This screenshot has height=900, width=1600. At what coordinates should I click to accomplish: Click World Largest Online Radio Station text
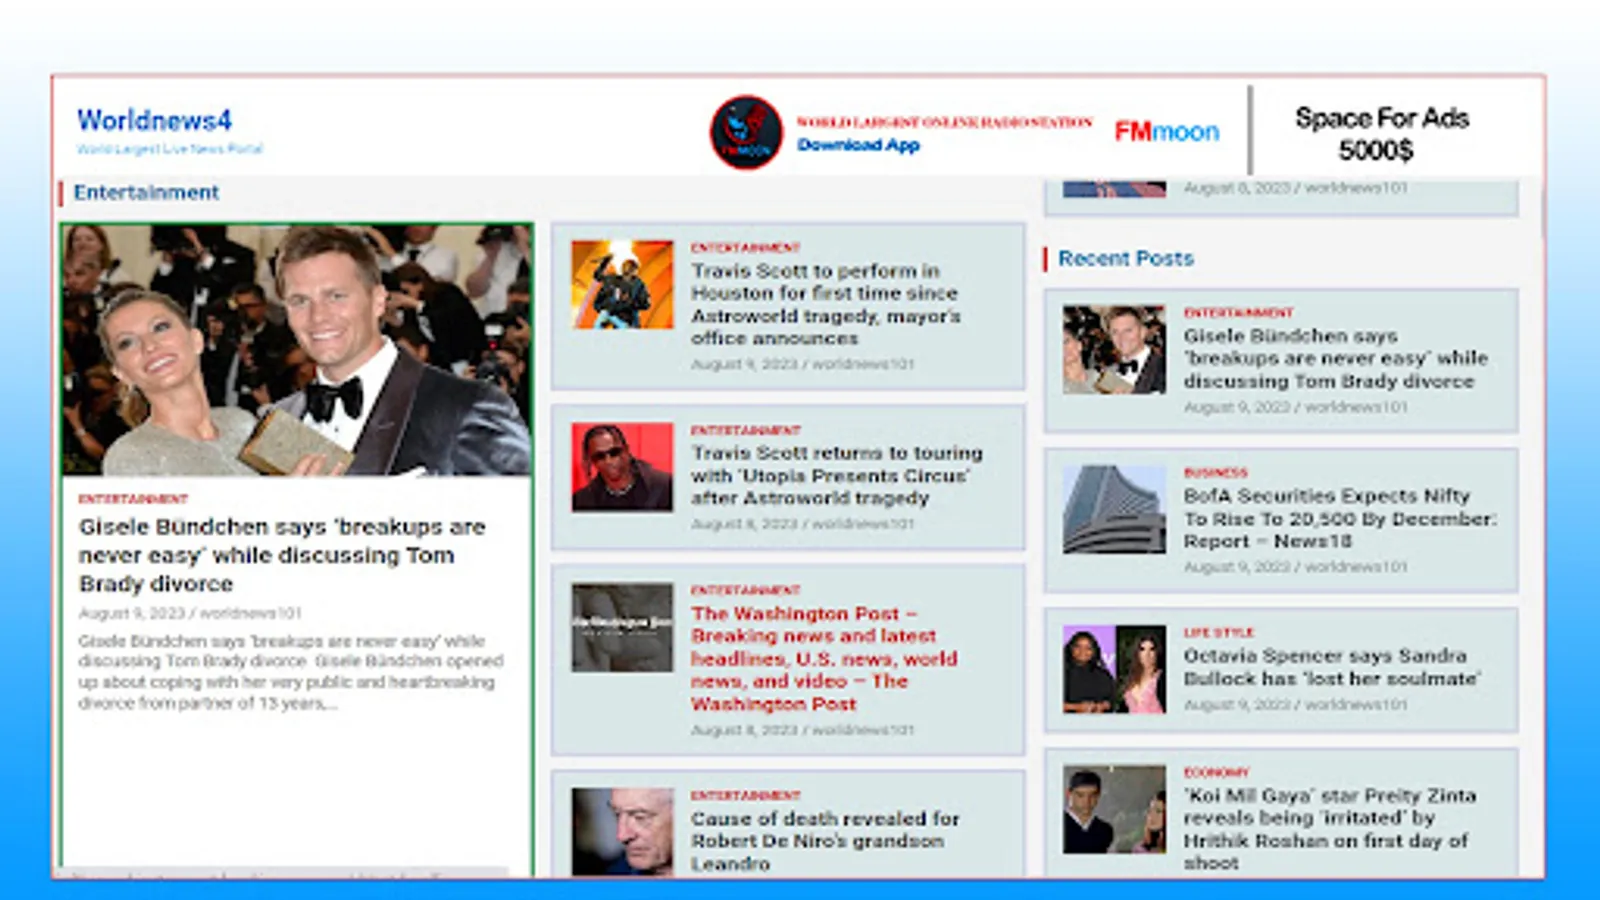[944, 122]
